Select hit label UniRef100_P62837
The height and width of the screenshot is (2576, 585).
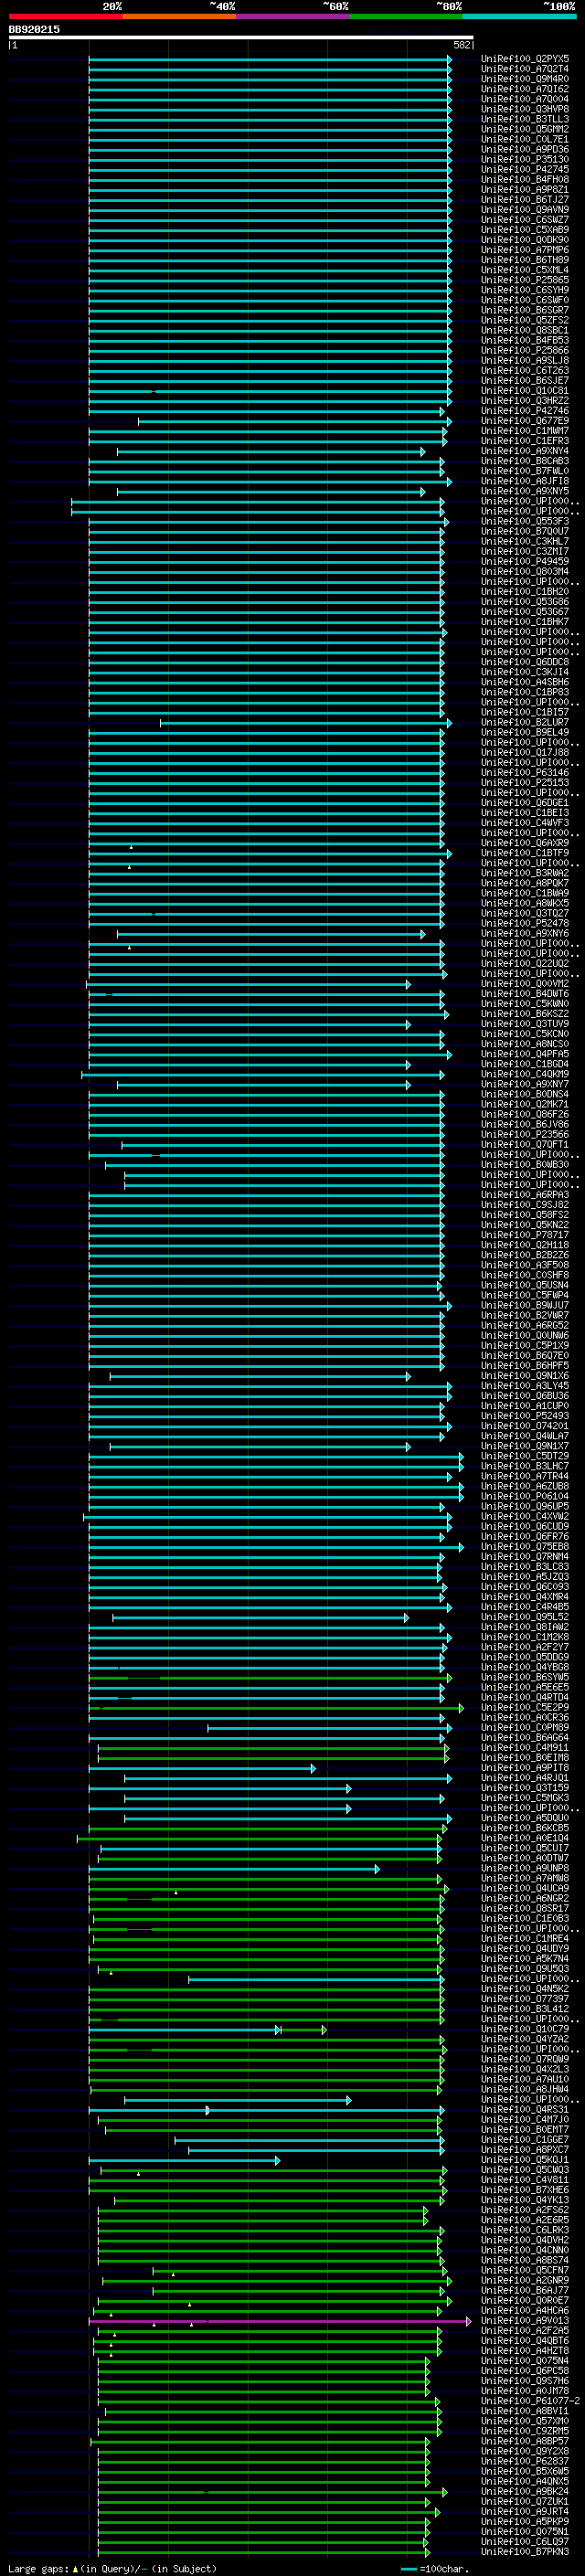525,2461
